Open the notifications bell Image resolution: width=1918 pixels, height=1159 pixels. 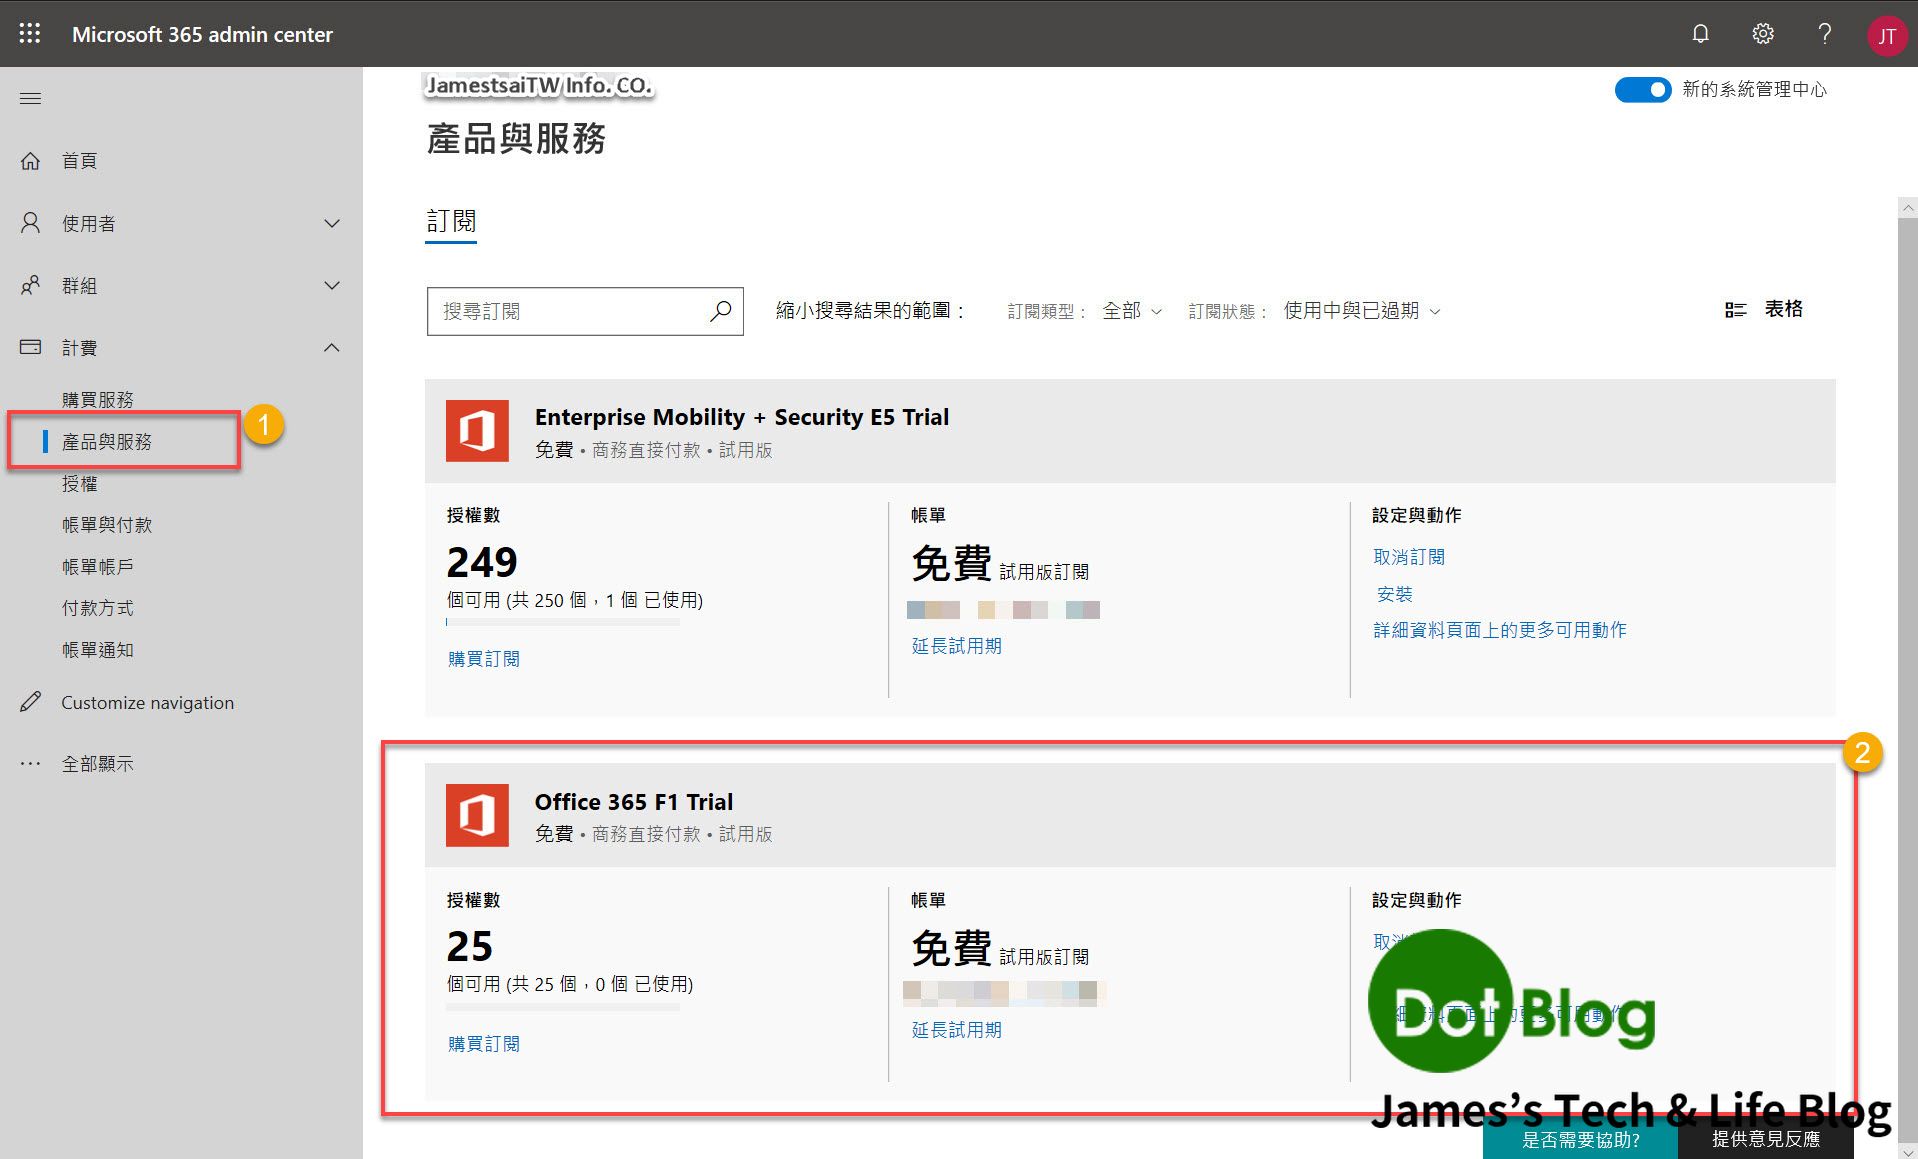[1700, 34]
